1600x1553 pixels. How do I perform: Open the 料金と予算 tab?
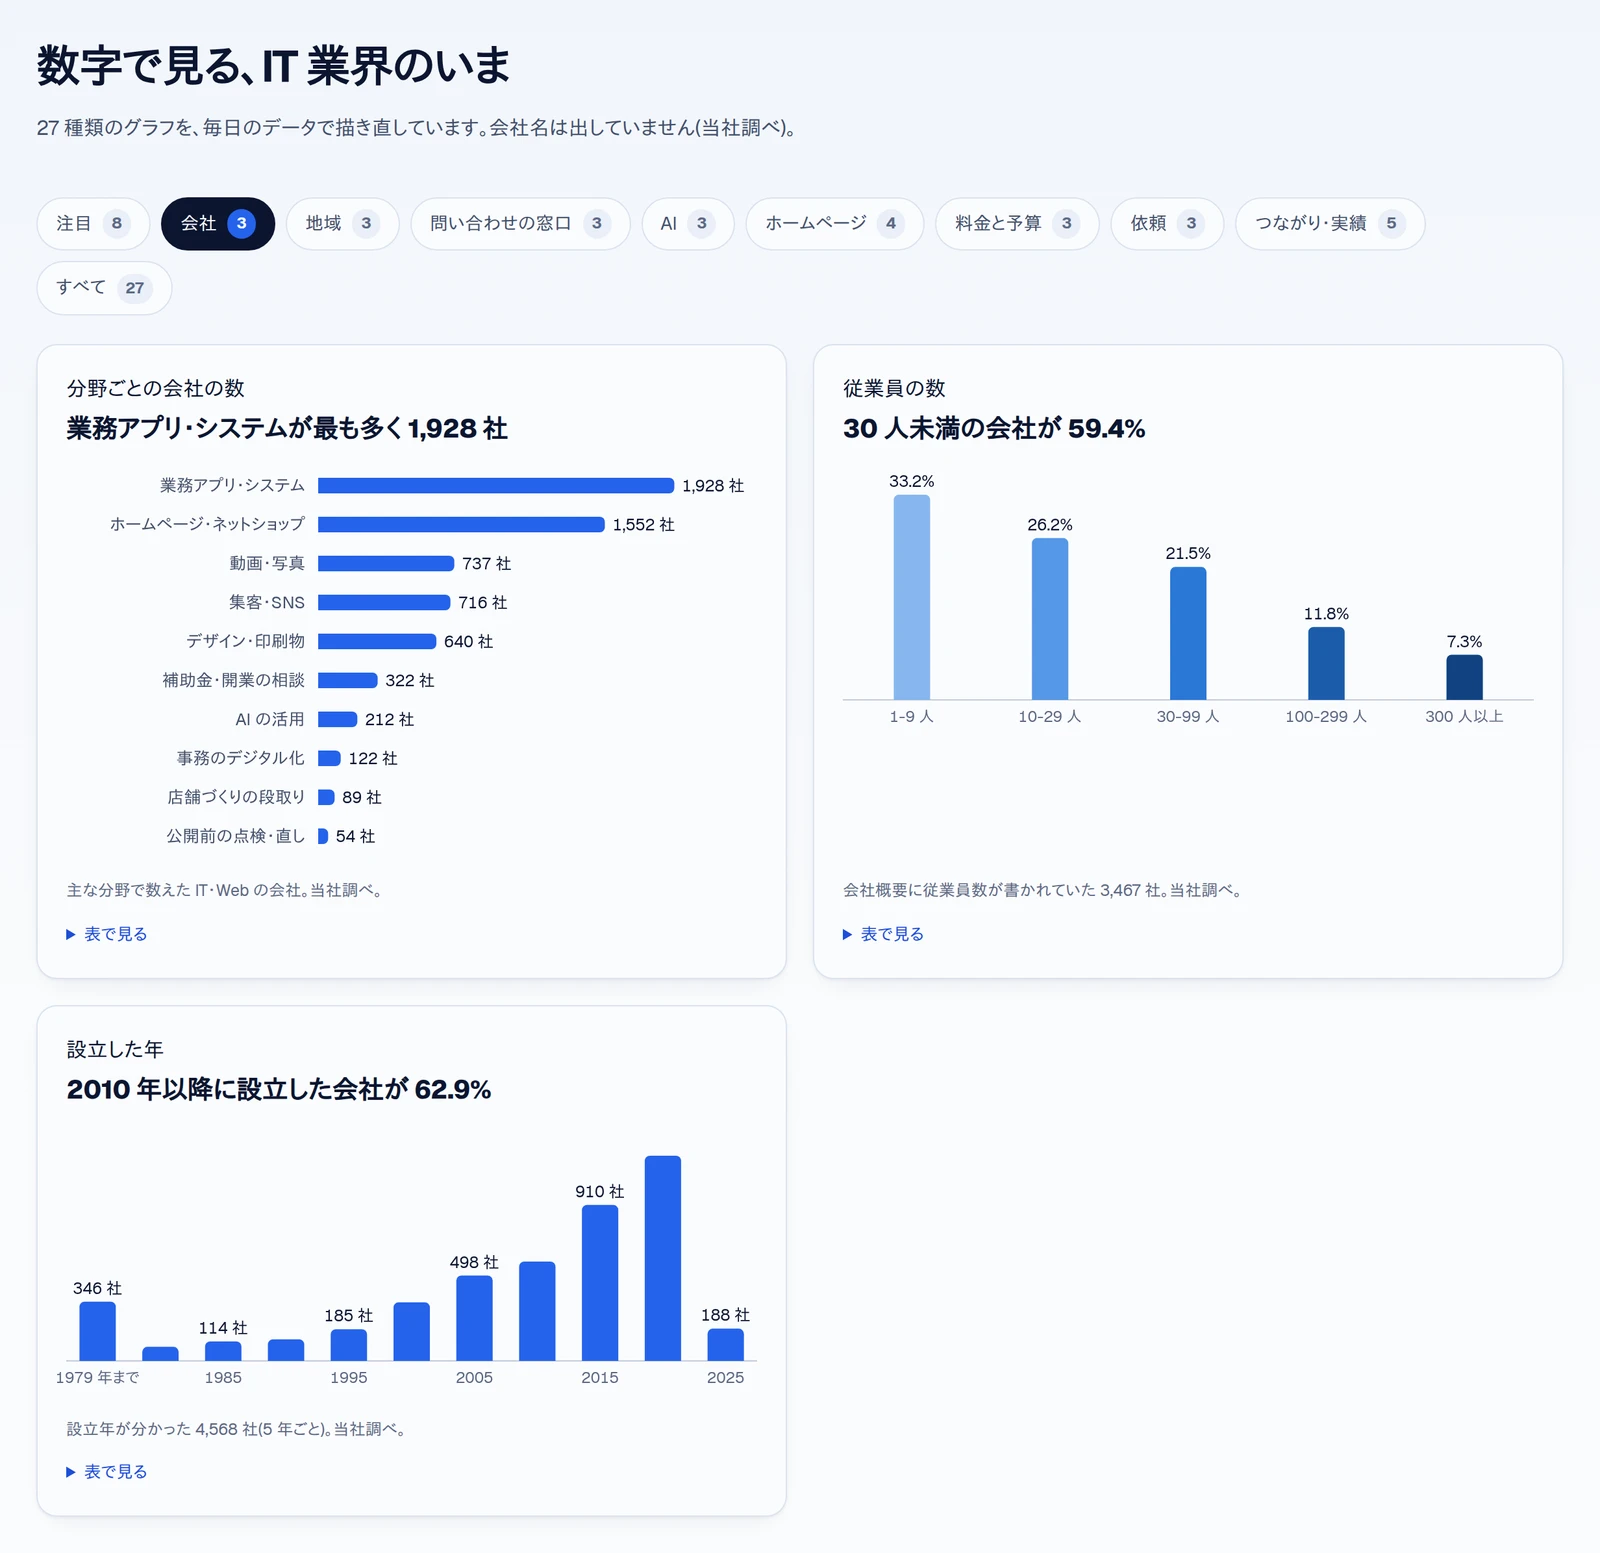tap(1017, 224)
